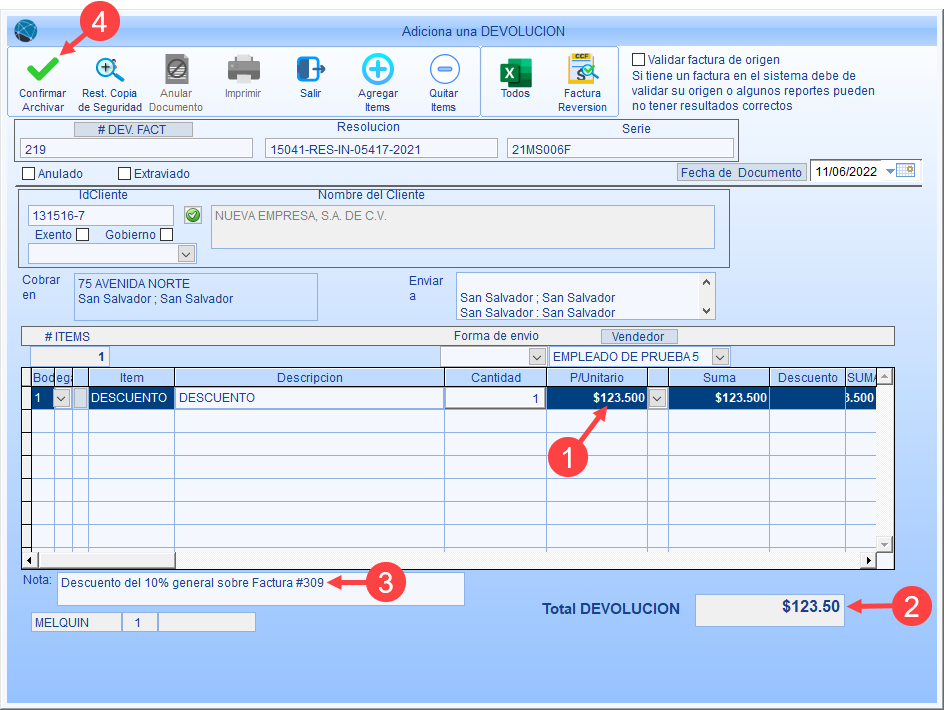The image size is (944, 710).
Task: Click Quitar Items minus icon
Action: pos(444,69)
